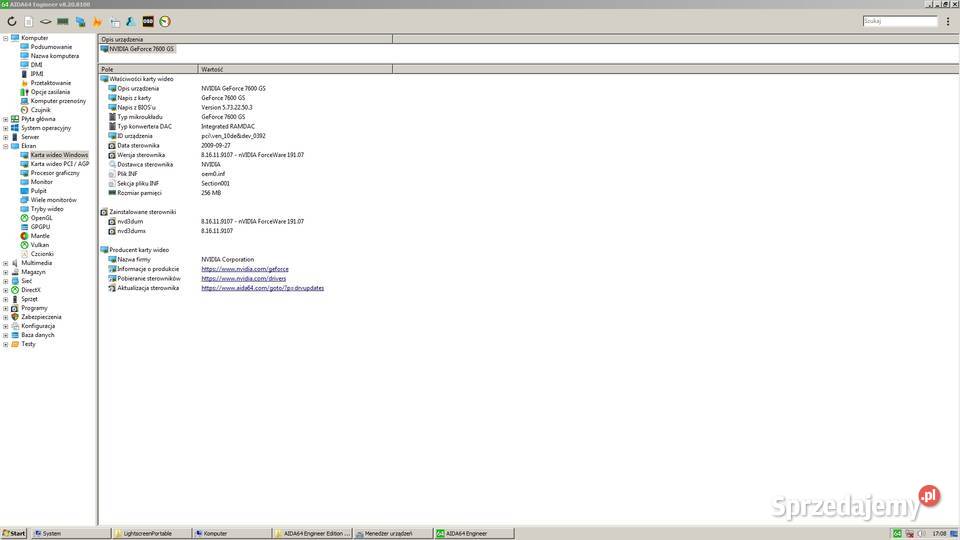This screenshot has height=540, width=960.
Task: Click the Windows Start button
Action: [14, 534]
